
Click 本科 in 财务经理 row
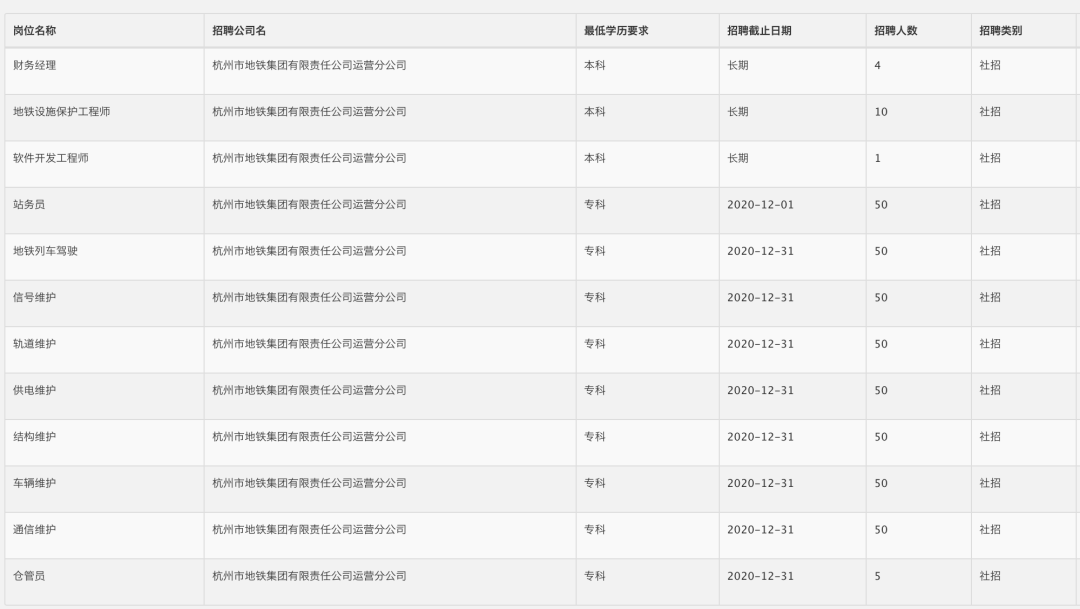point(594,65)
